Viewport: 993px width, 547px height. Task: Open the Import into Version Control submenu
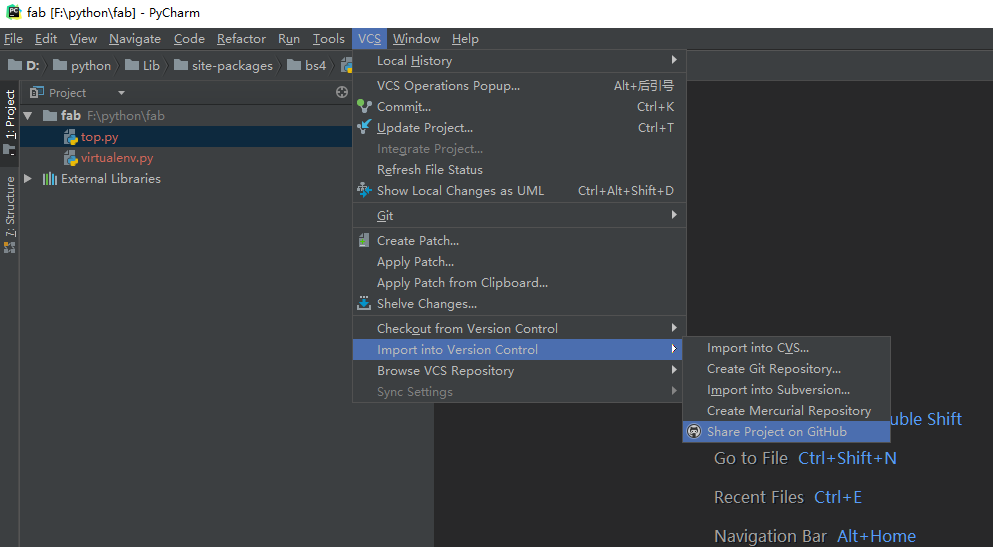click(x=517, y=349)
